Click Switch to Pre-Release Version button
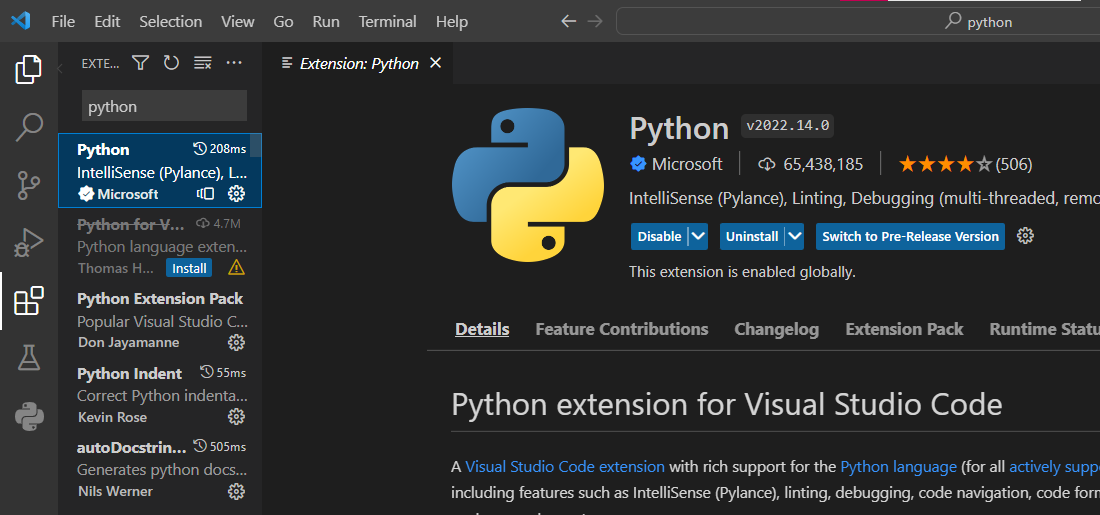This screenshot has width=1100, height=515. click(x=910, y=237)
